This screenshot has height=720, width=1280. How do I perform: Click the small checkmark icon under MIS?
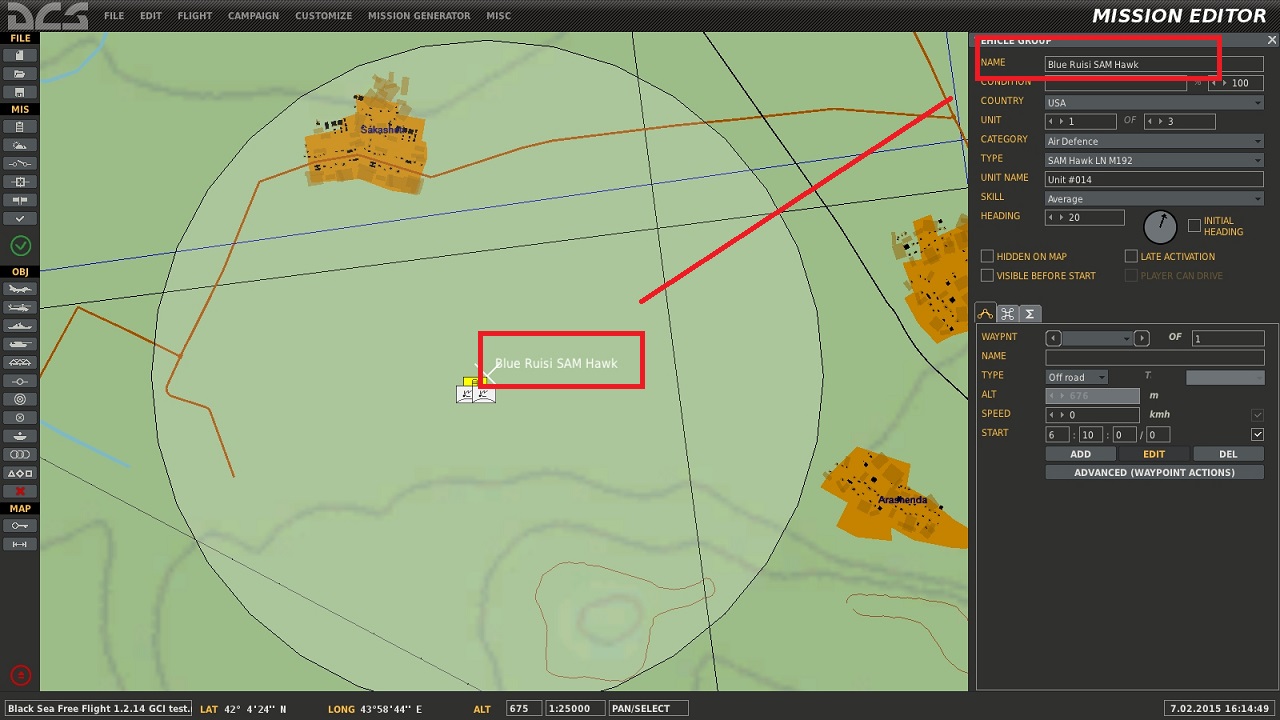click(x=20, y=218)
